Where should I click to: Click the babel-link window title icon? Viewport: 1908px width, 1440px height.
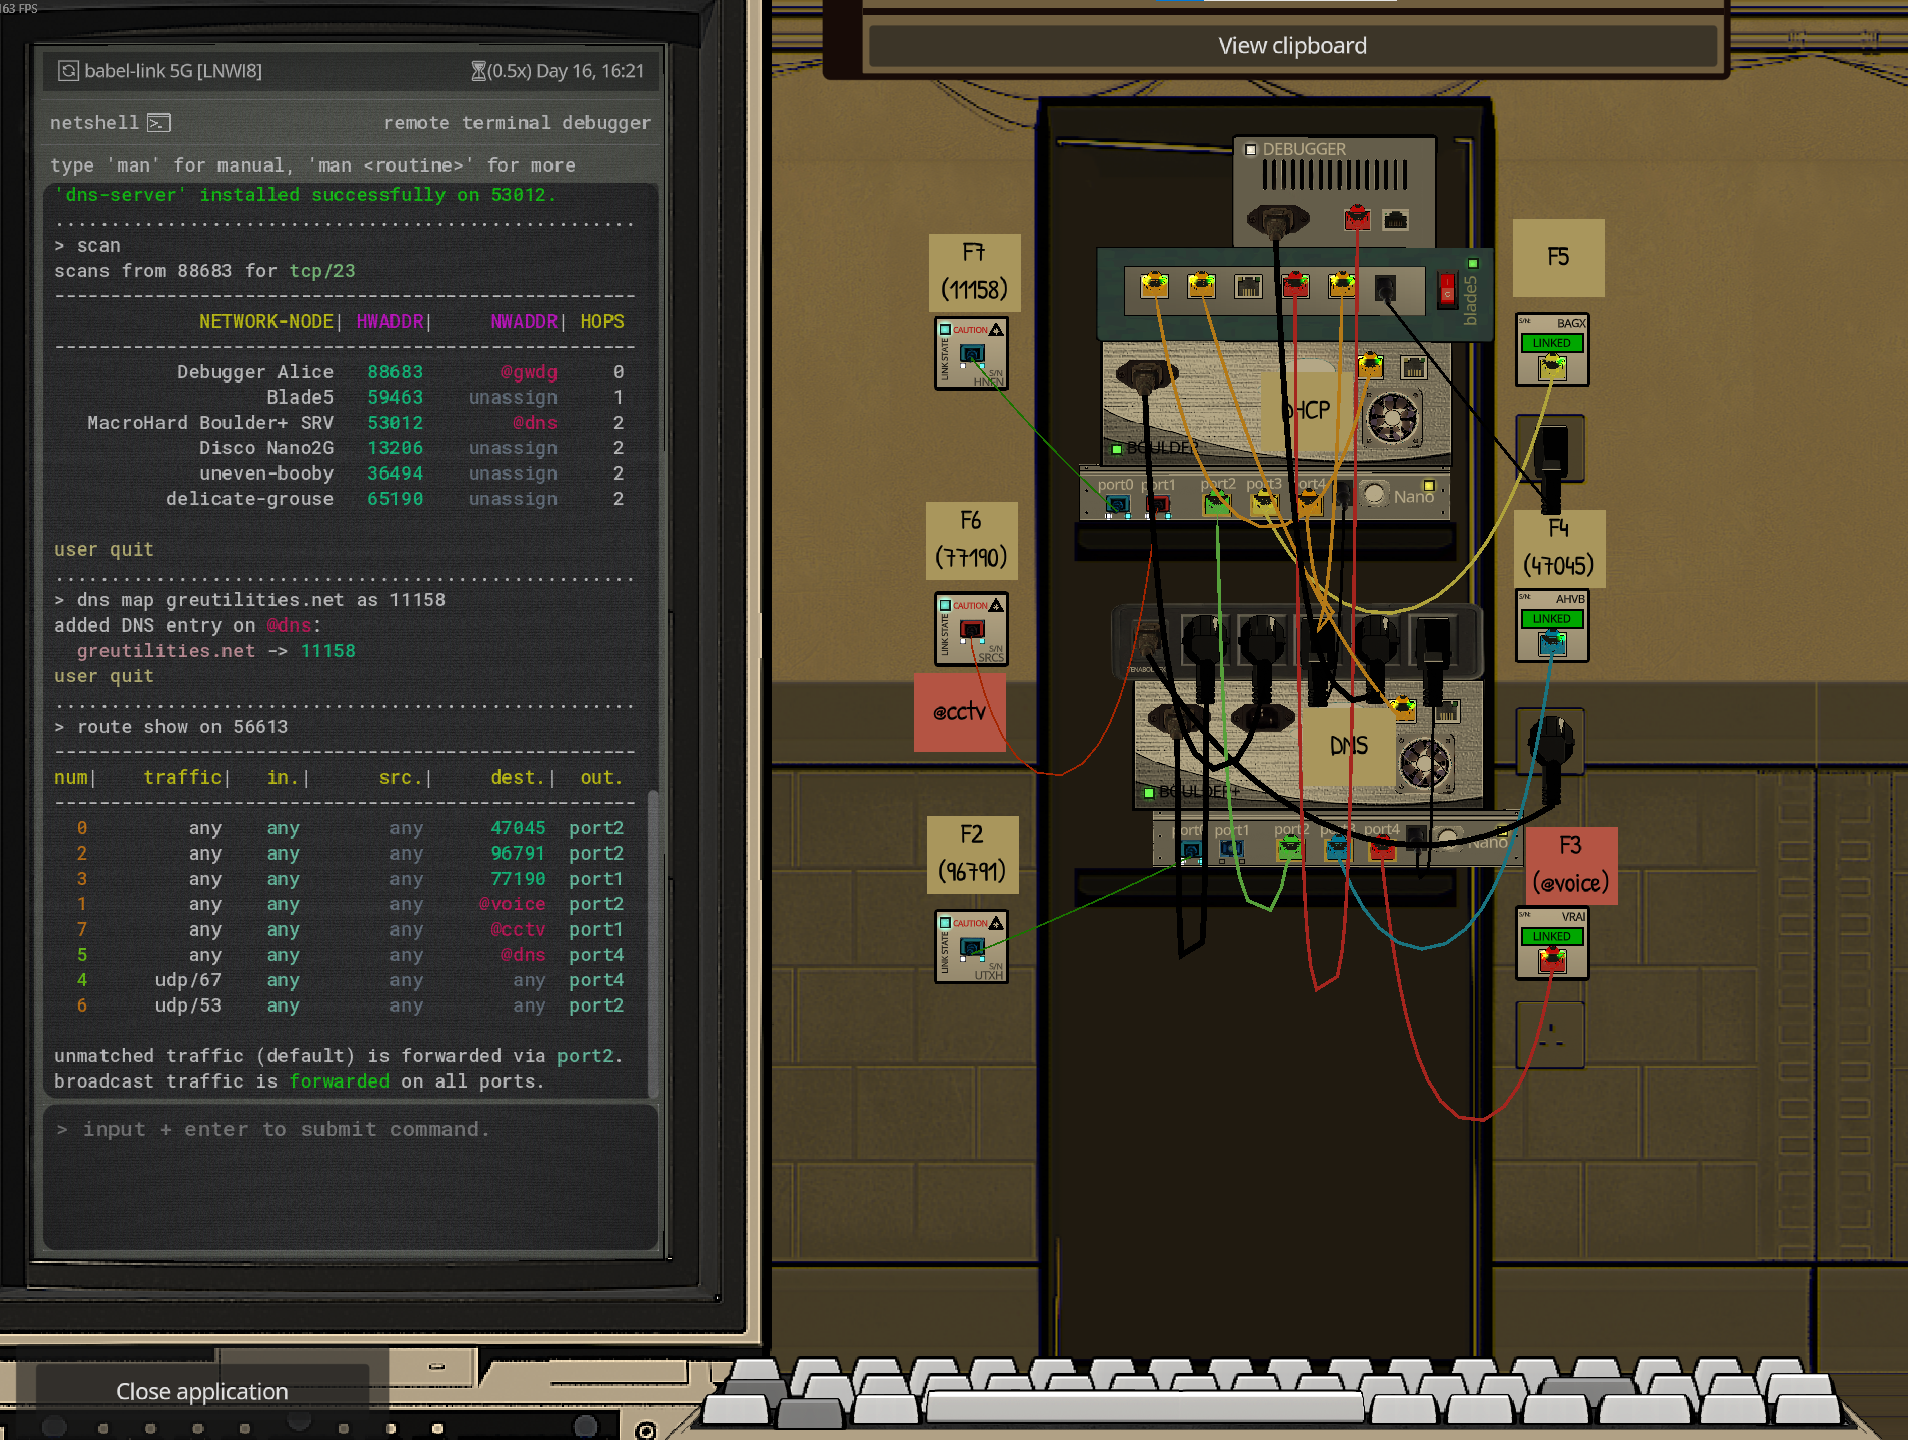point(68,71)
